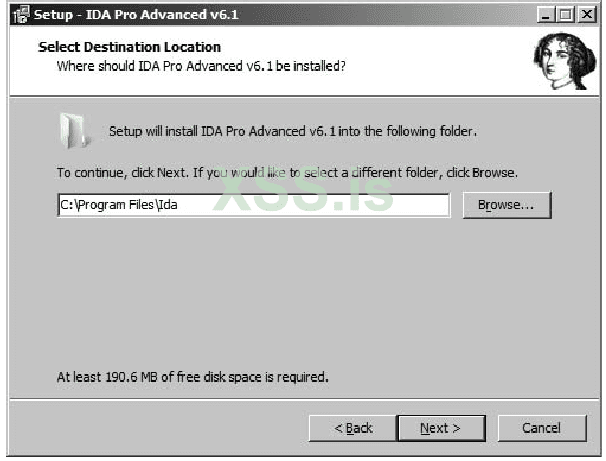Close the IDA Pro Setup window
The width and height of the screenshot is (606, 461).
(x=587, y=15)
